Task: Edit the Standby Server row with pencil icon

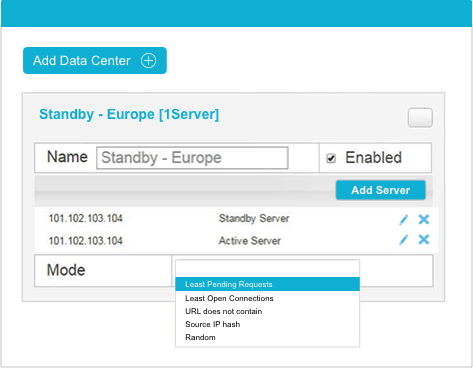Action: (403, 220)
